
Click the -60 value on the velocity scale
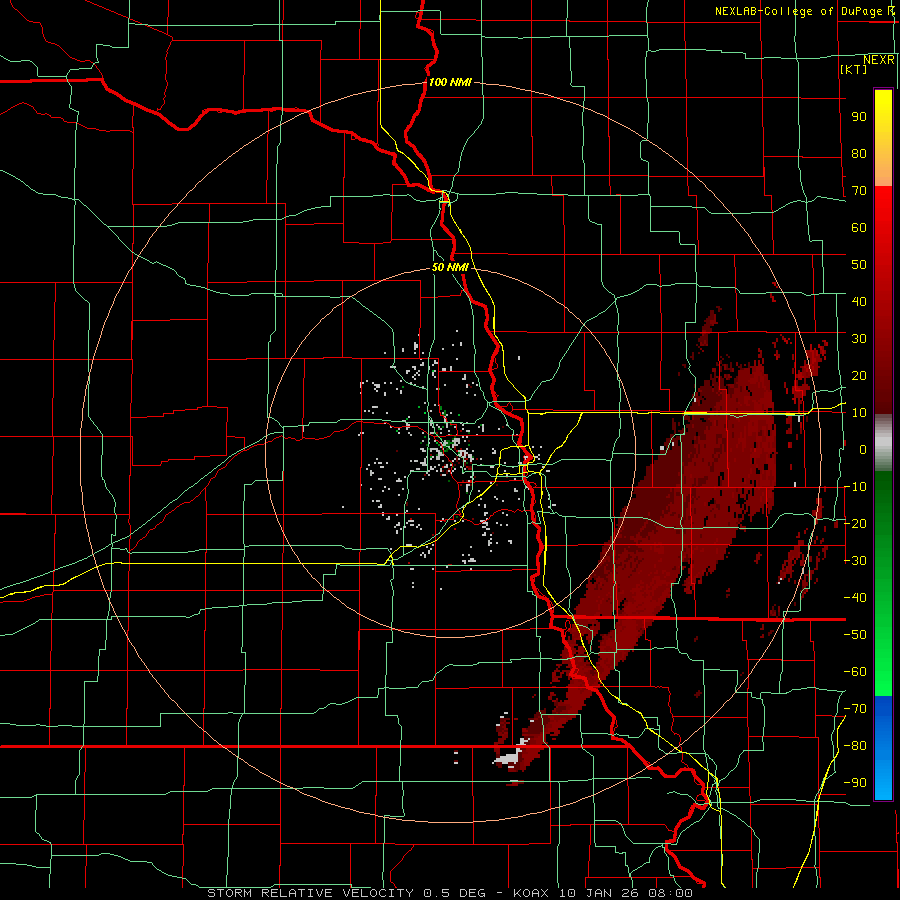point(855,672)
